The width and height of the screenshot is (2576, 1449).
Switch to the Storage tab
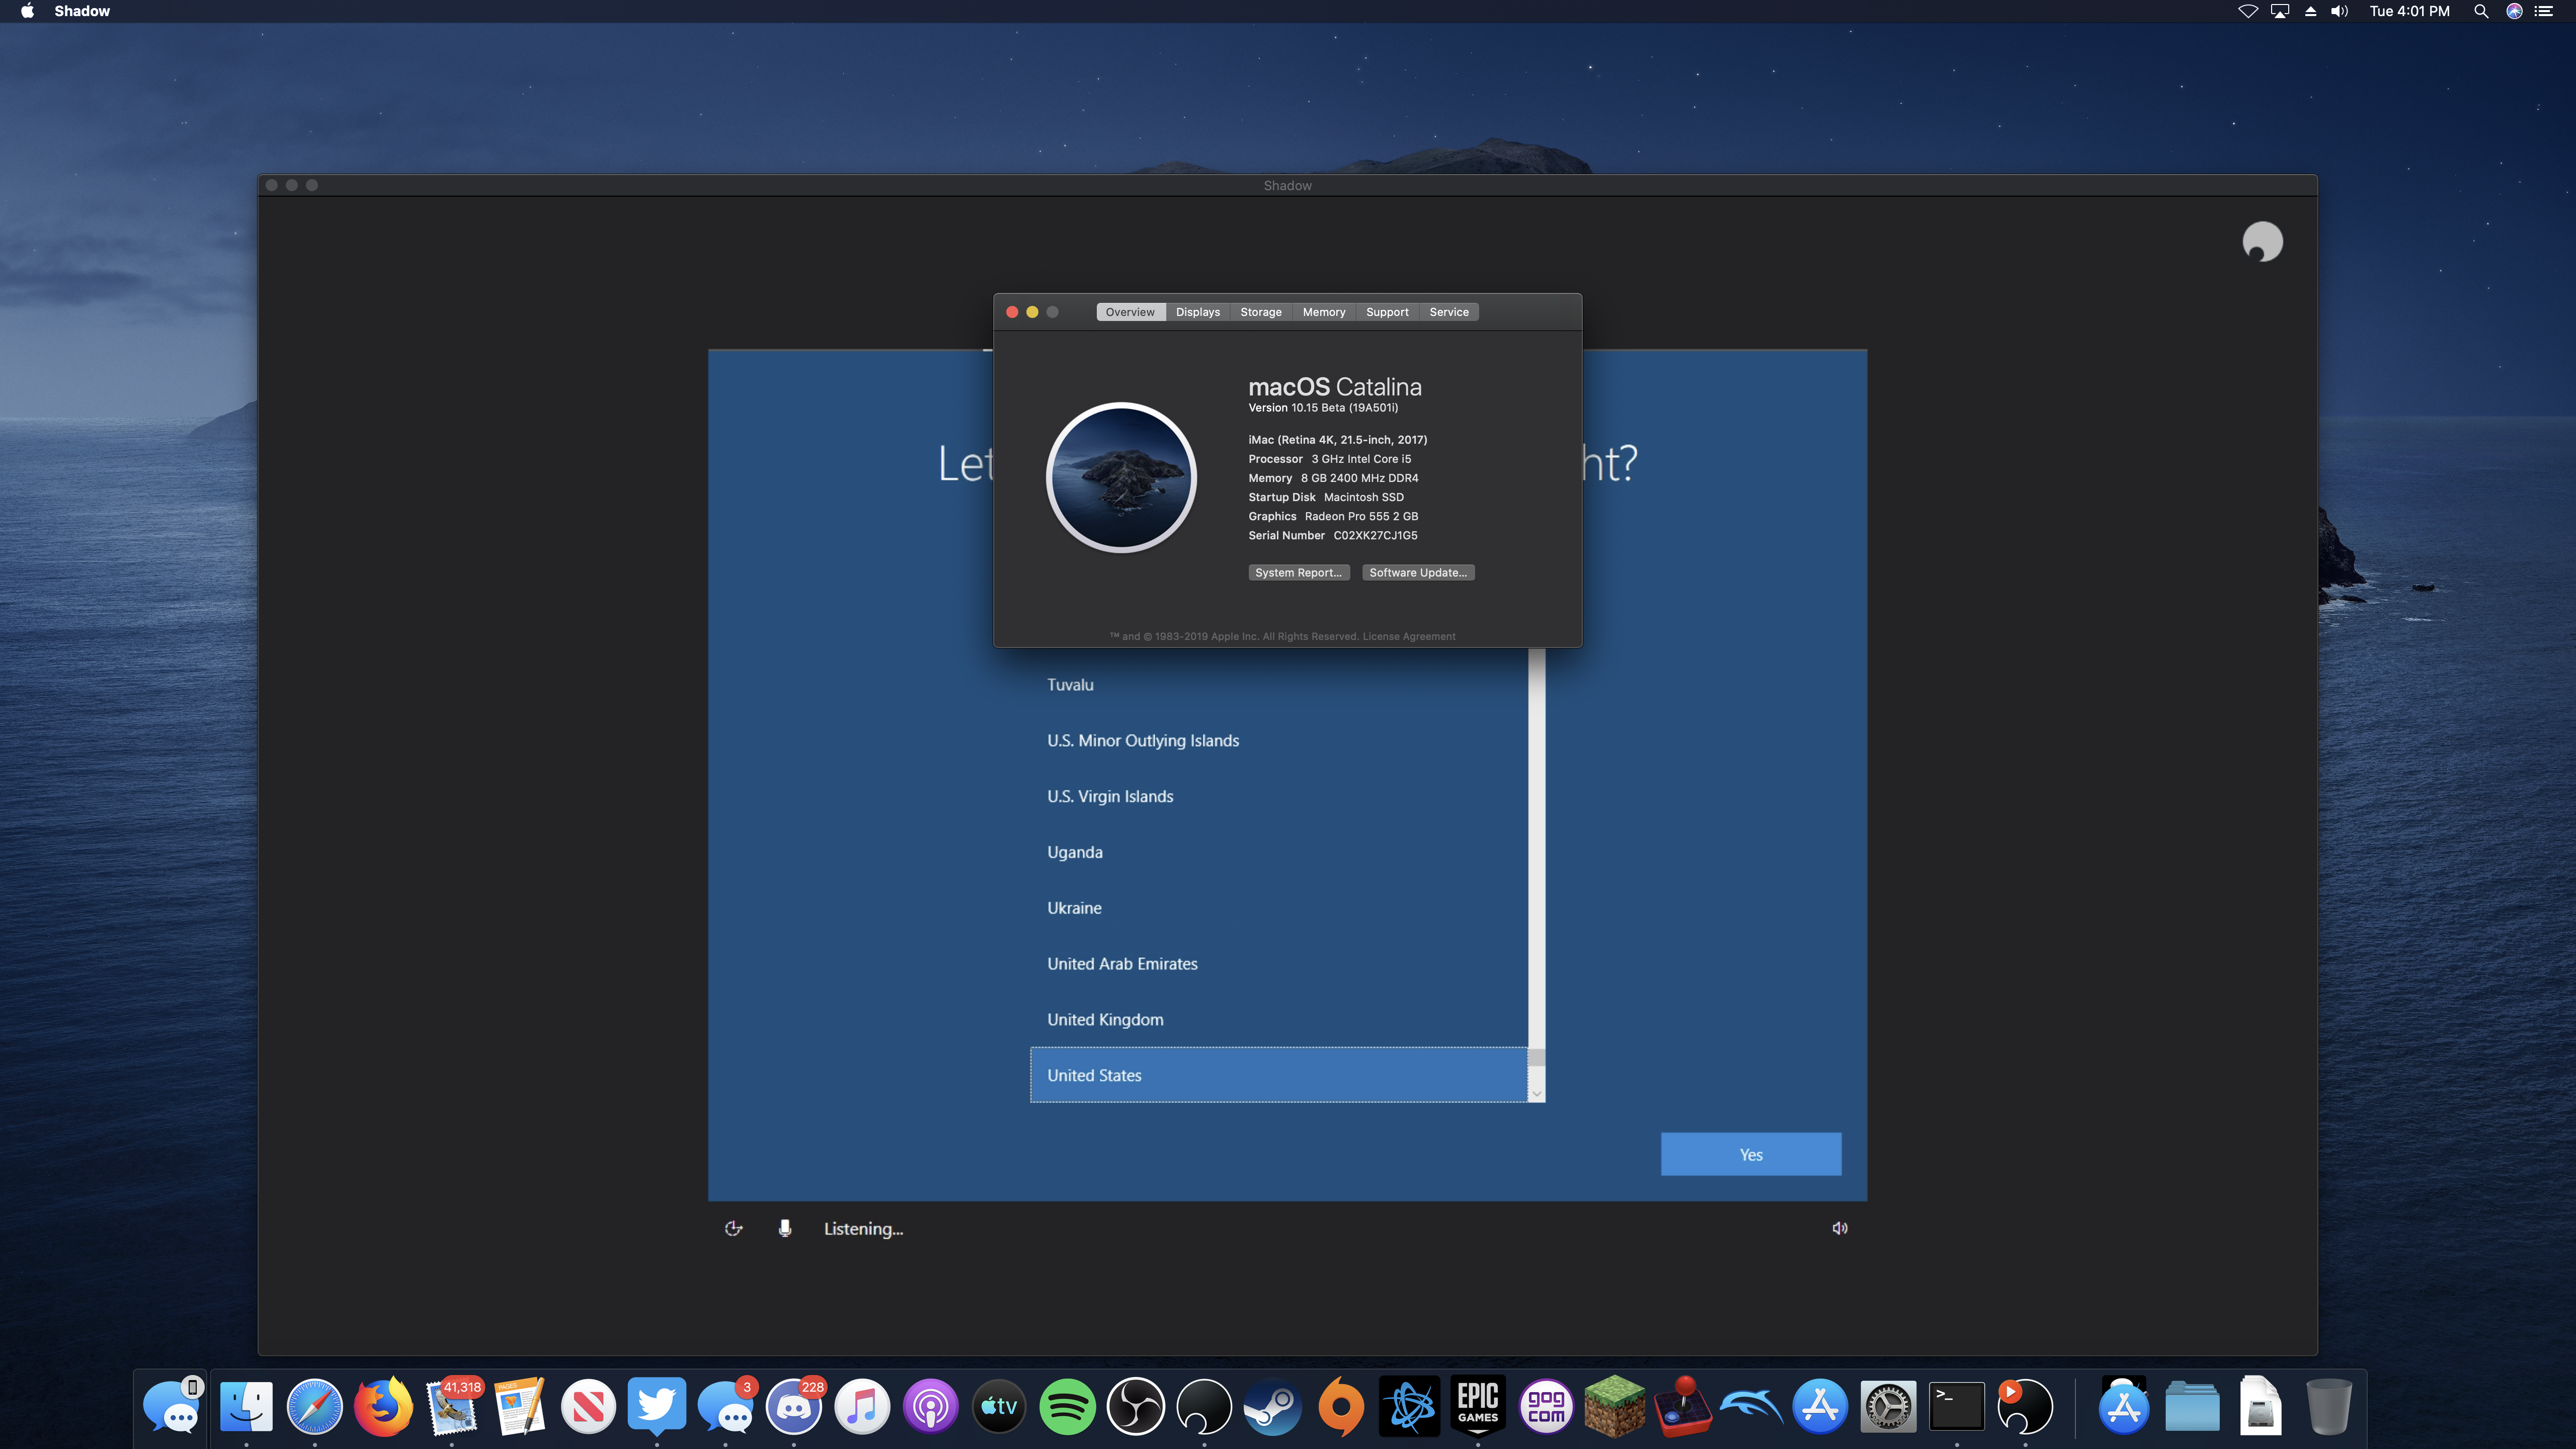click(1260, 312)
